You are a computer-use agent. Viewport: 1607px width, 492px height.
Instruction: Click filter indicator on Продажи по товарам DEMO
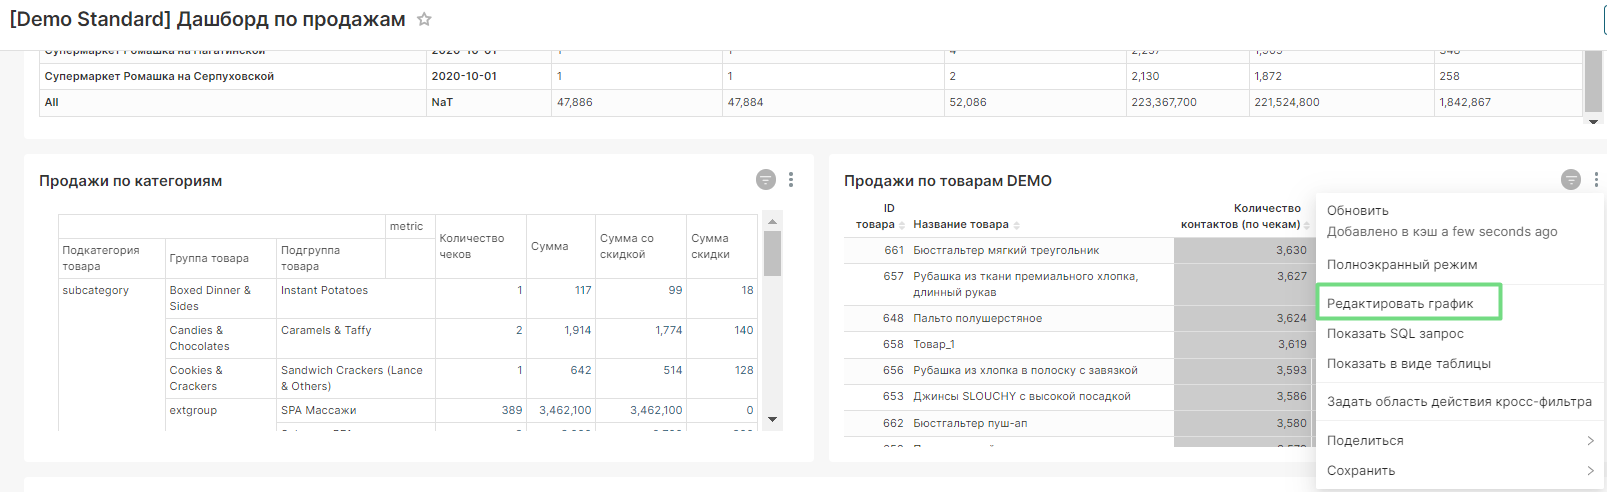coord(1570,180)
